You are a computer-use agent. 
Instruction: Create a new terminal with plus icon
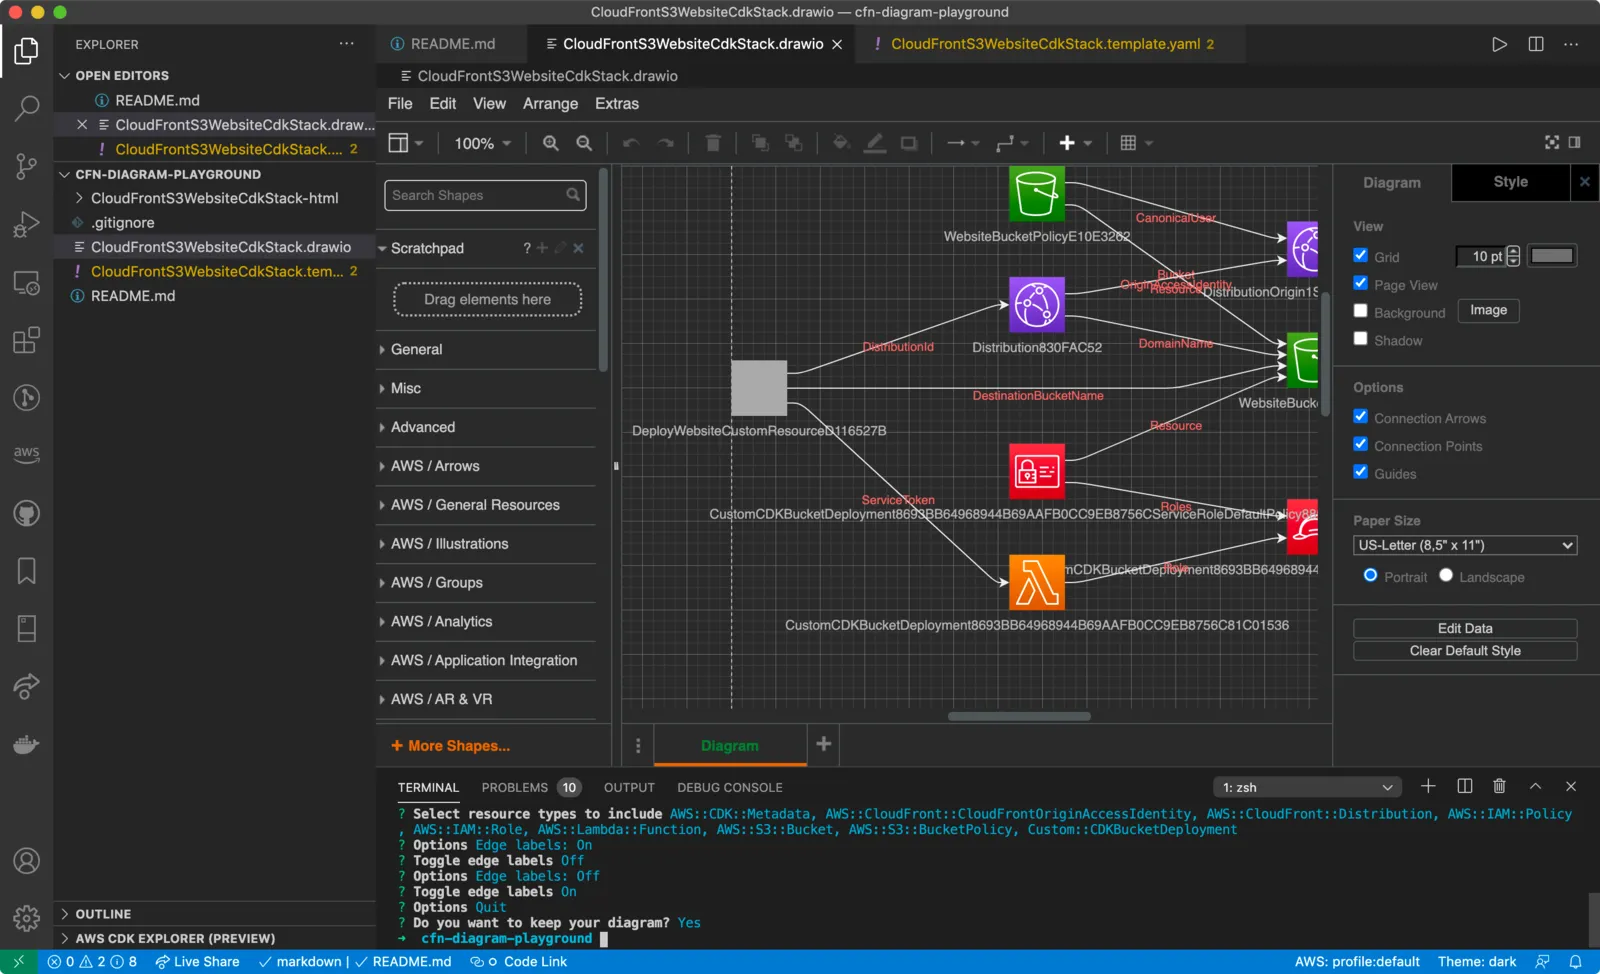[1428, 786]
